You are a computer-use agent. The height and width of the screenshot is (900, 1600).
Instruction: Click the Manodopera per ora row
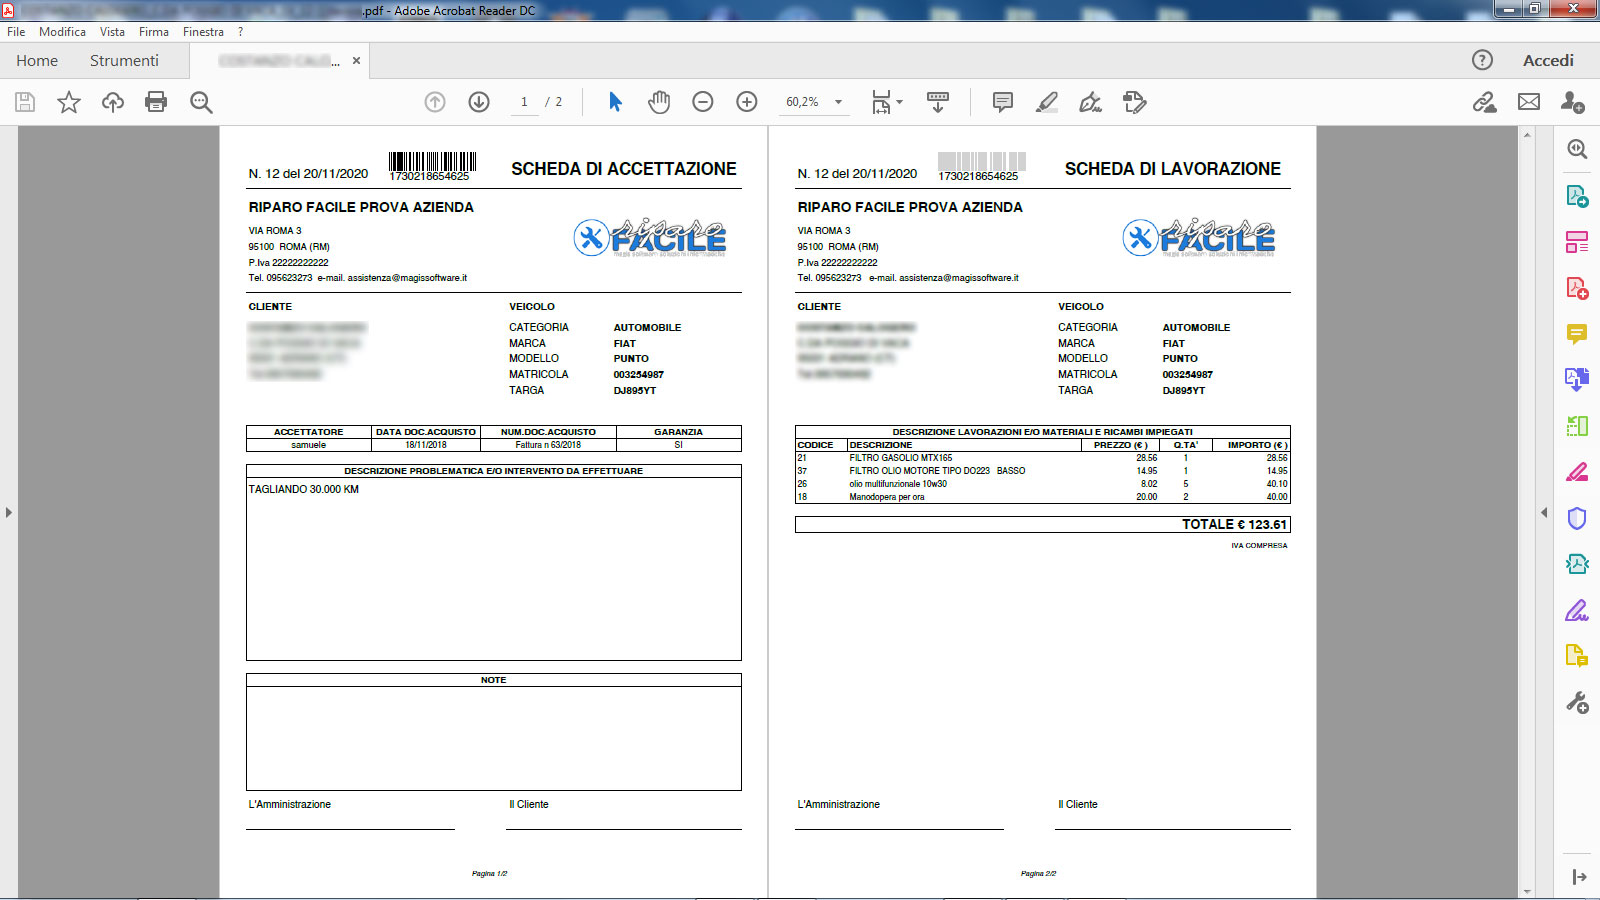1042,497
